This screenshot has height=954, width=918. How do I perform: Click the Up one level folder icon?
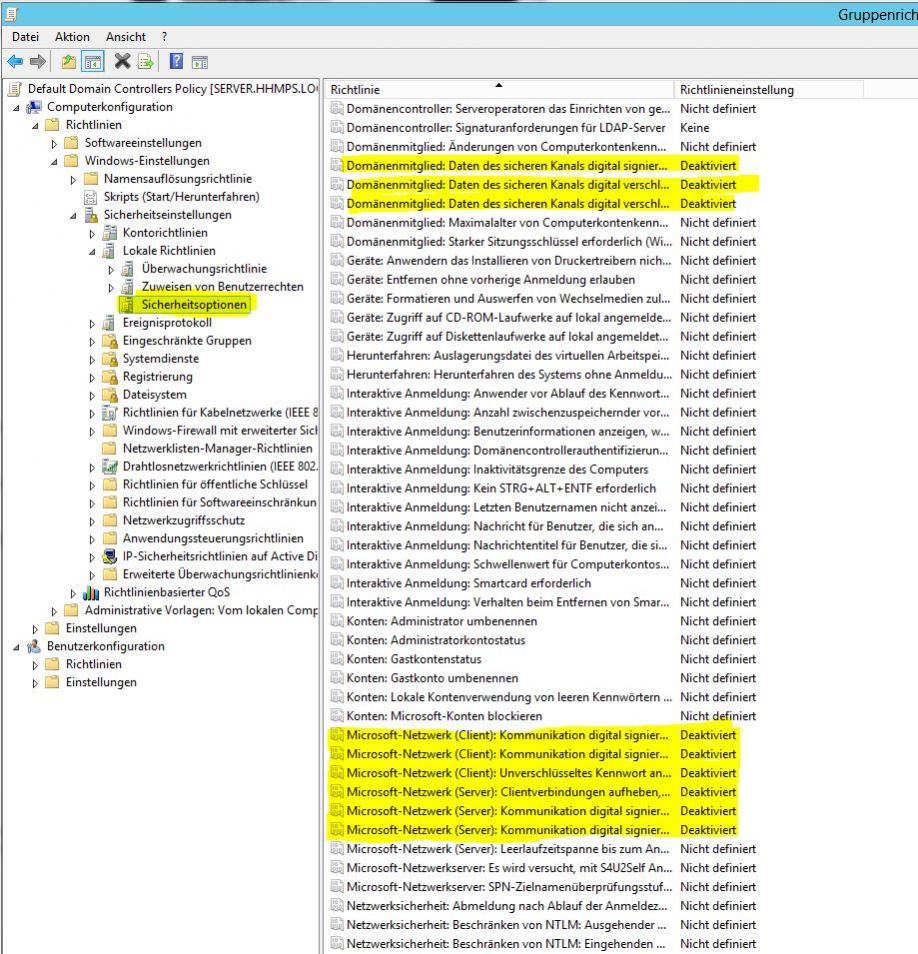coord(69,61)
